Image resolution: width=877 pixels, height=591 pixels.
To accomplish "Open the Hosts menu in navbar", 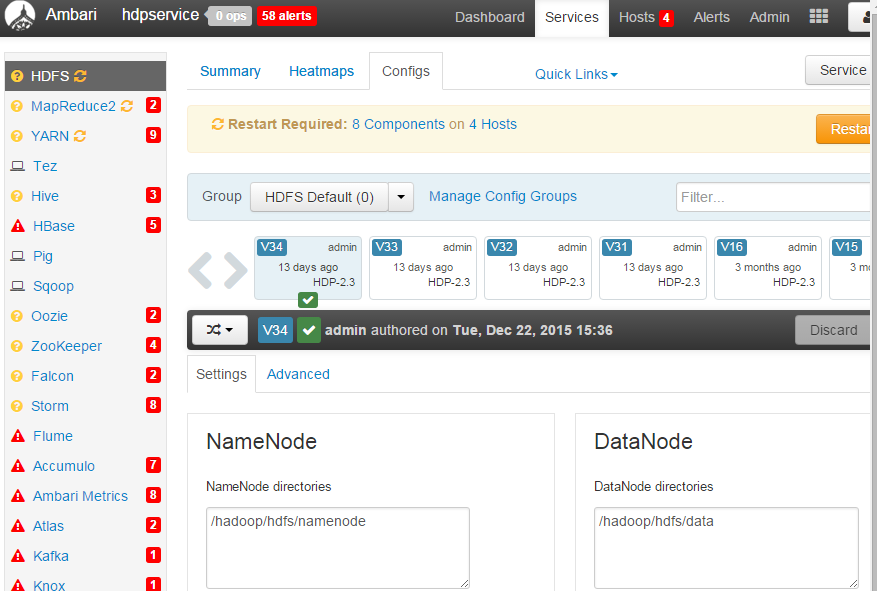I will [x=645, y=17].
